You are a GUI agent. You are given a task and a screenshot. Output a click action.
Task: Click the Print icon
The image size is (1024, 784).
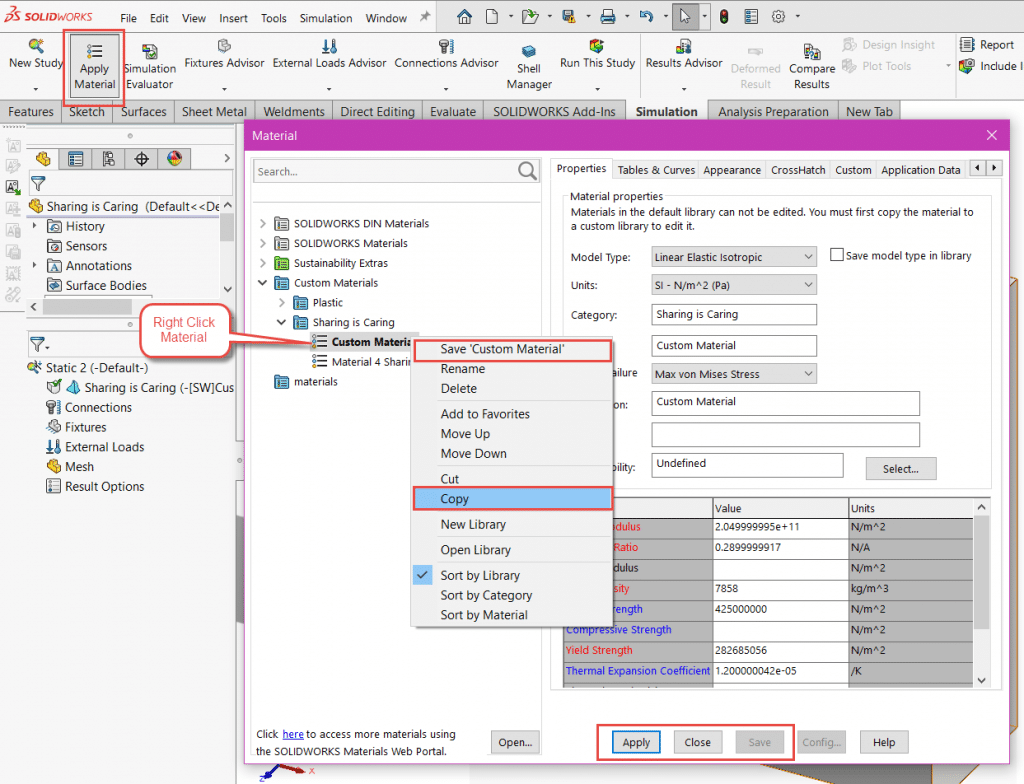(607, 17)
